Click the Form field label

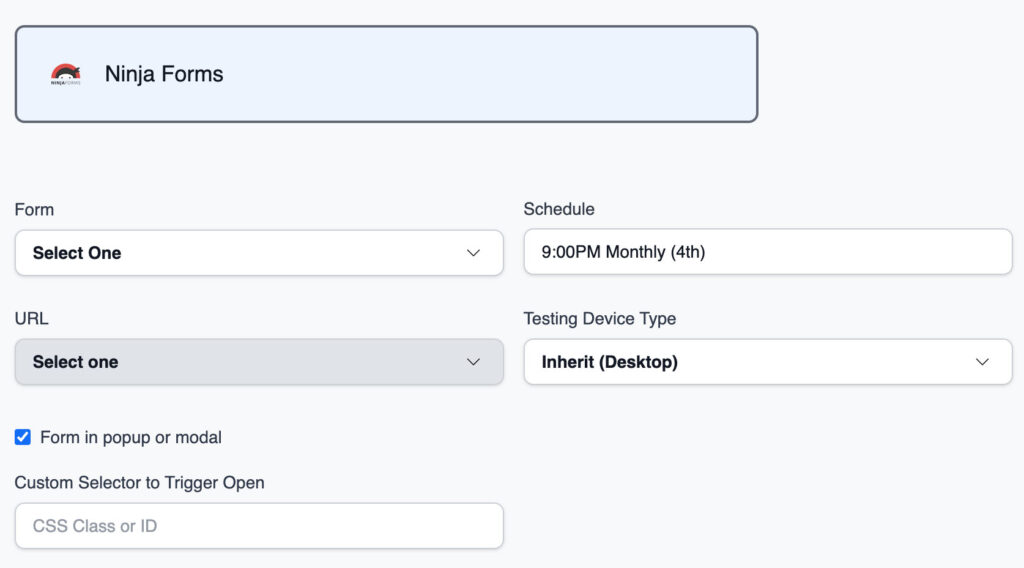click(34, 210)
